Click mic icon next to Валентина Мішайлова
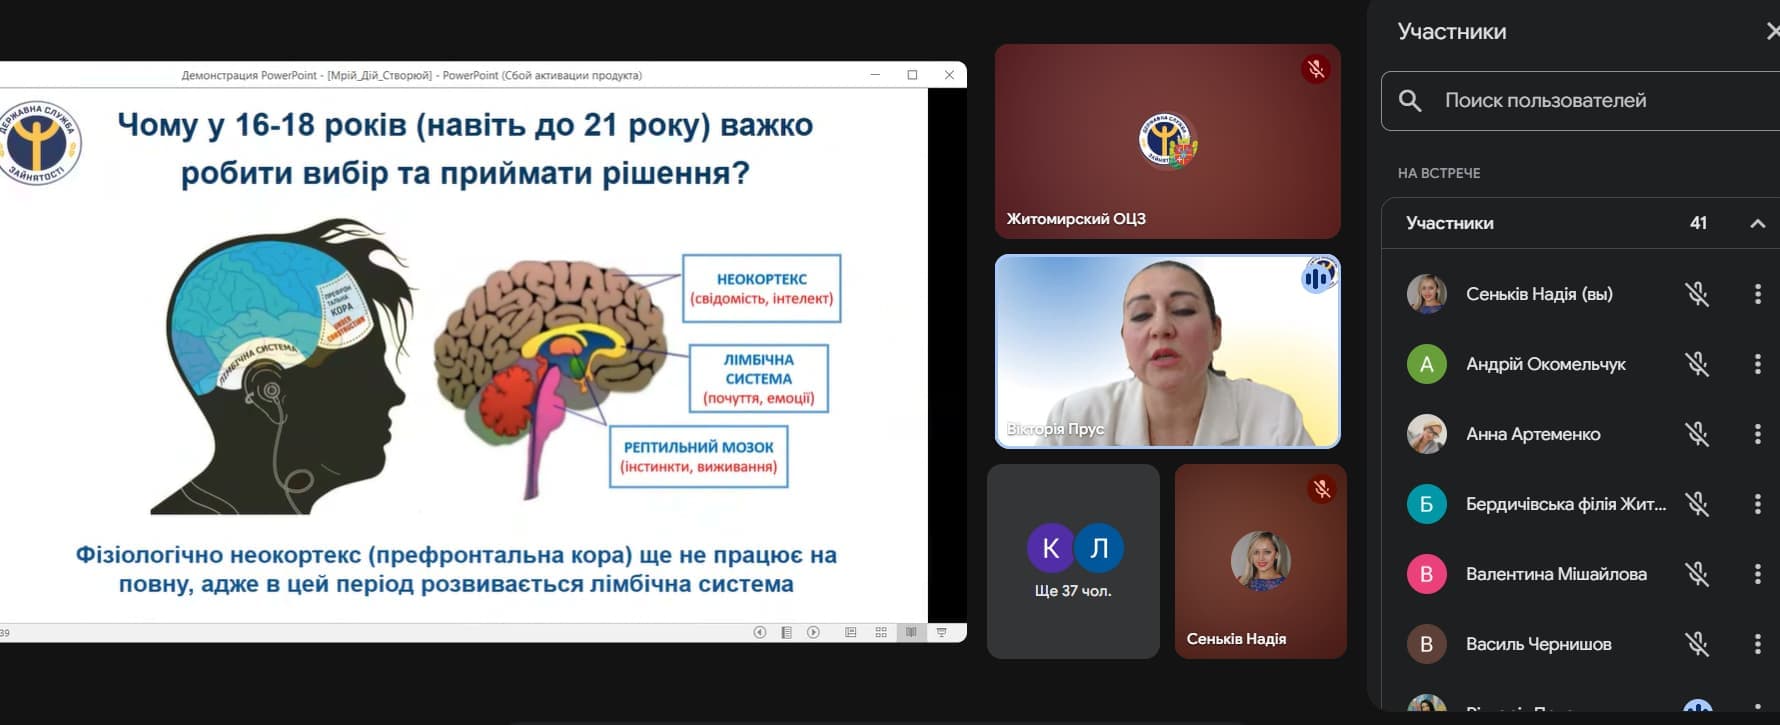This screenshot has width=1780, height=725. [x=1697, y=574]
